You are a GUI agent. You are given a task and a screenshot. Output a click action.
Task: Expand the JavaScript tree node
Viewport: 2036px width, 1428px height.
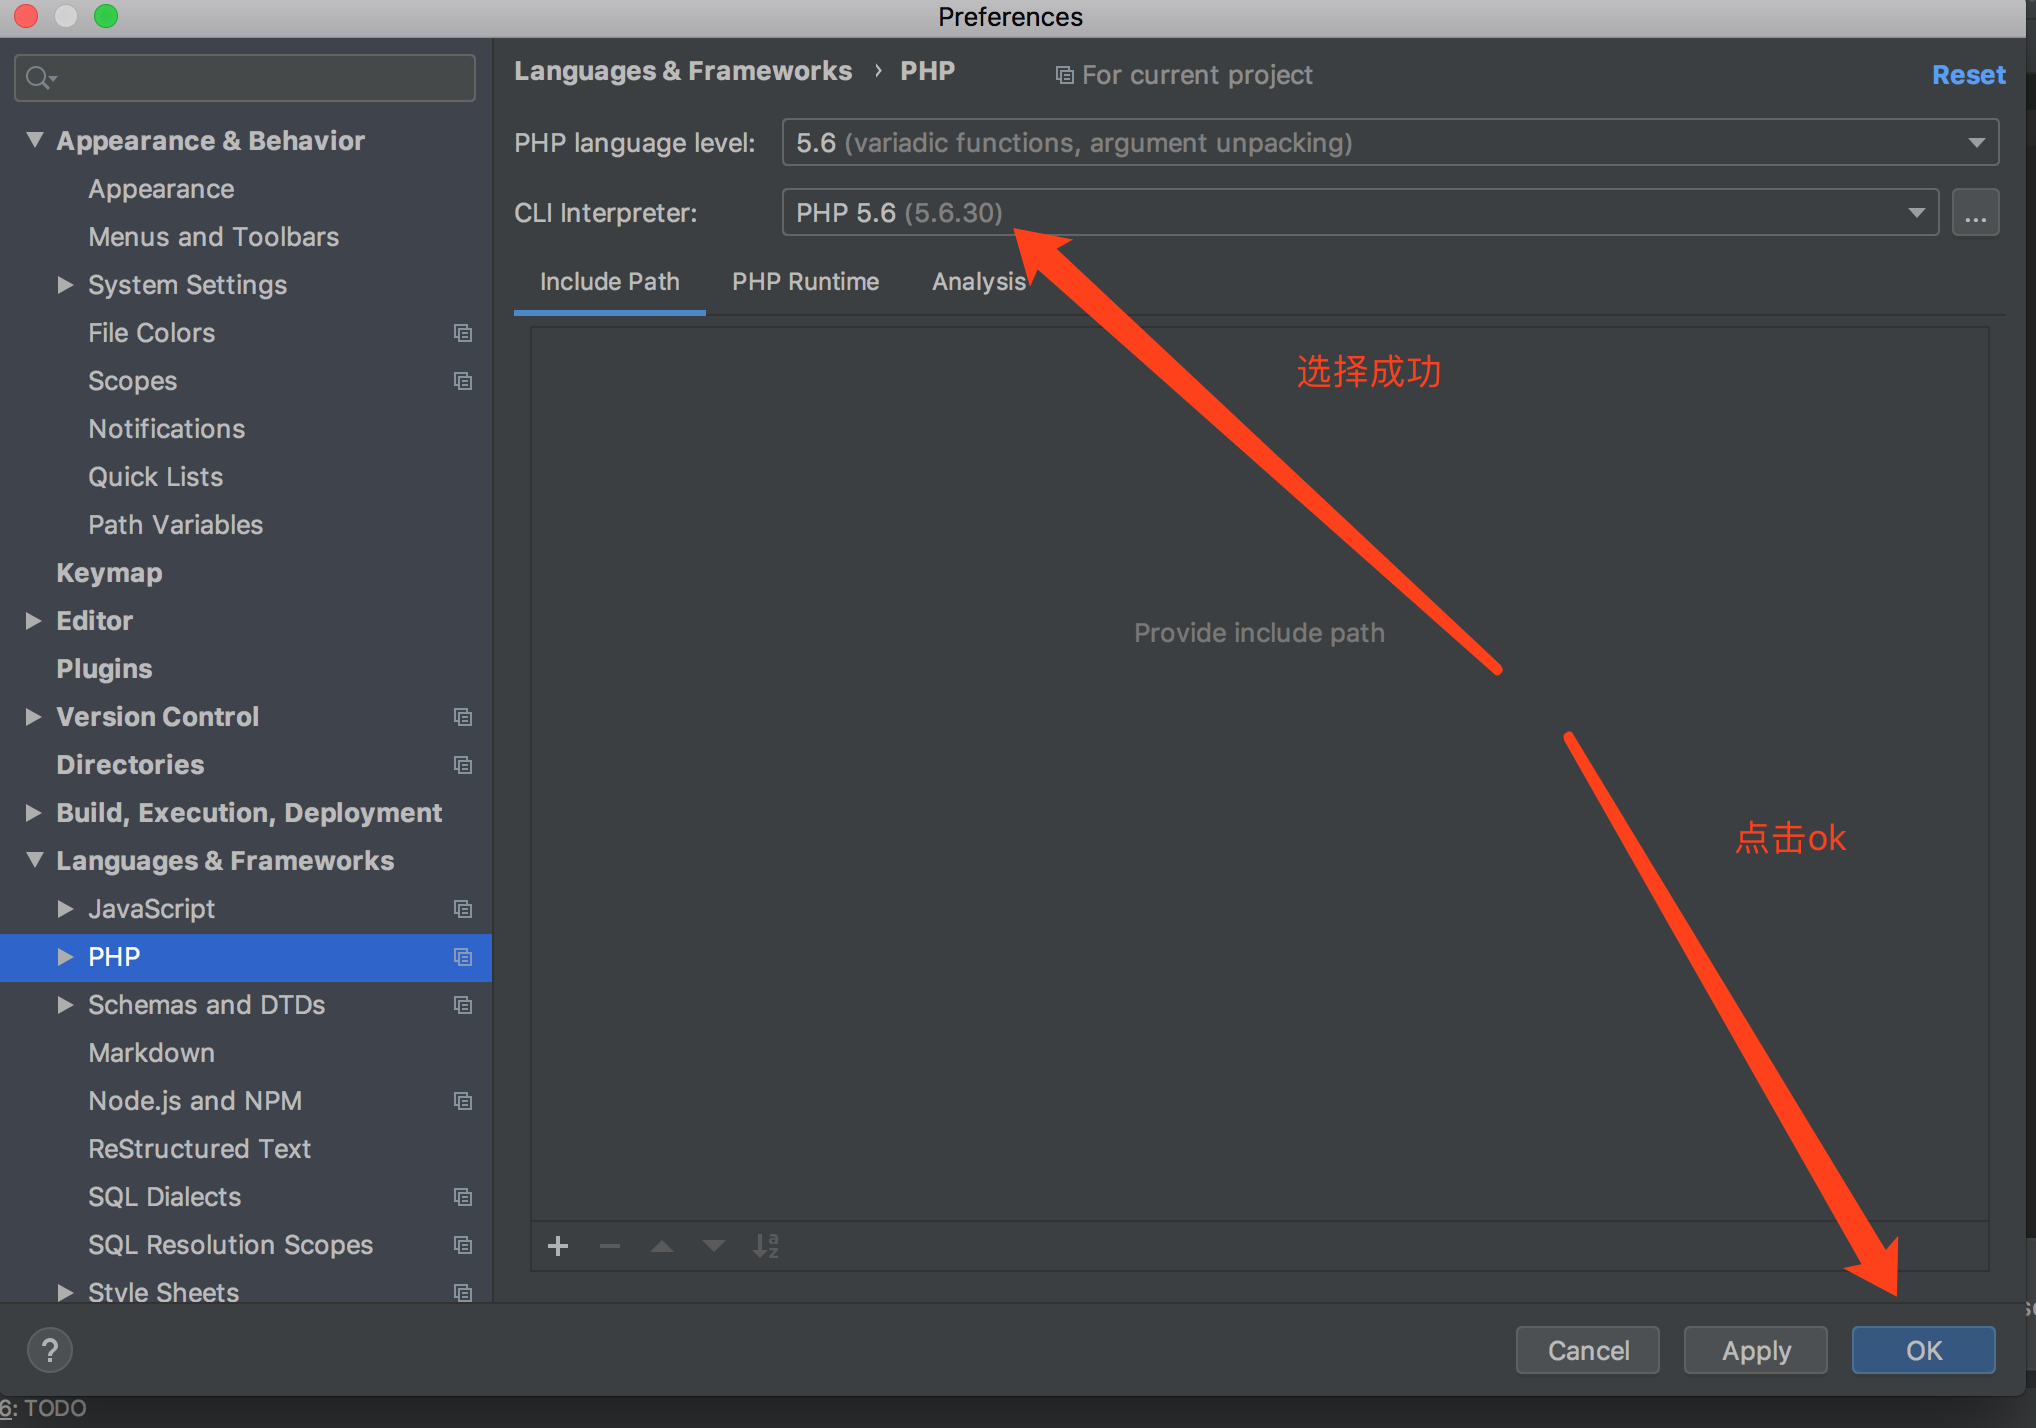coord(65,909)
